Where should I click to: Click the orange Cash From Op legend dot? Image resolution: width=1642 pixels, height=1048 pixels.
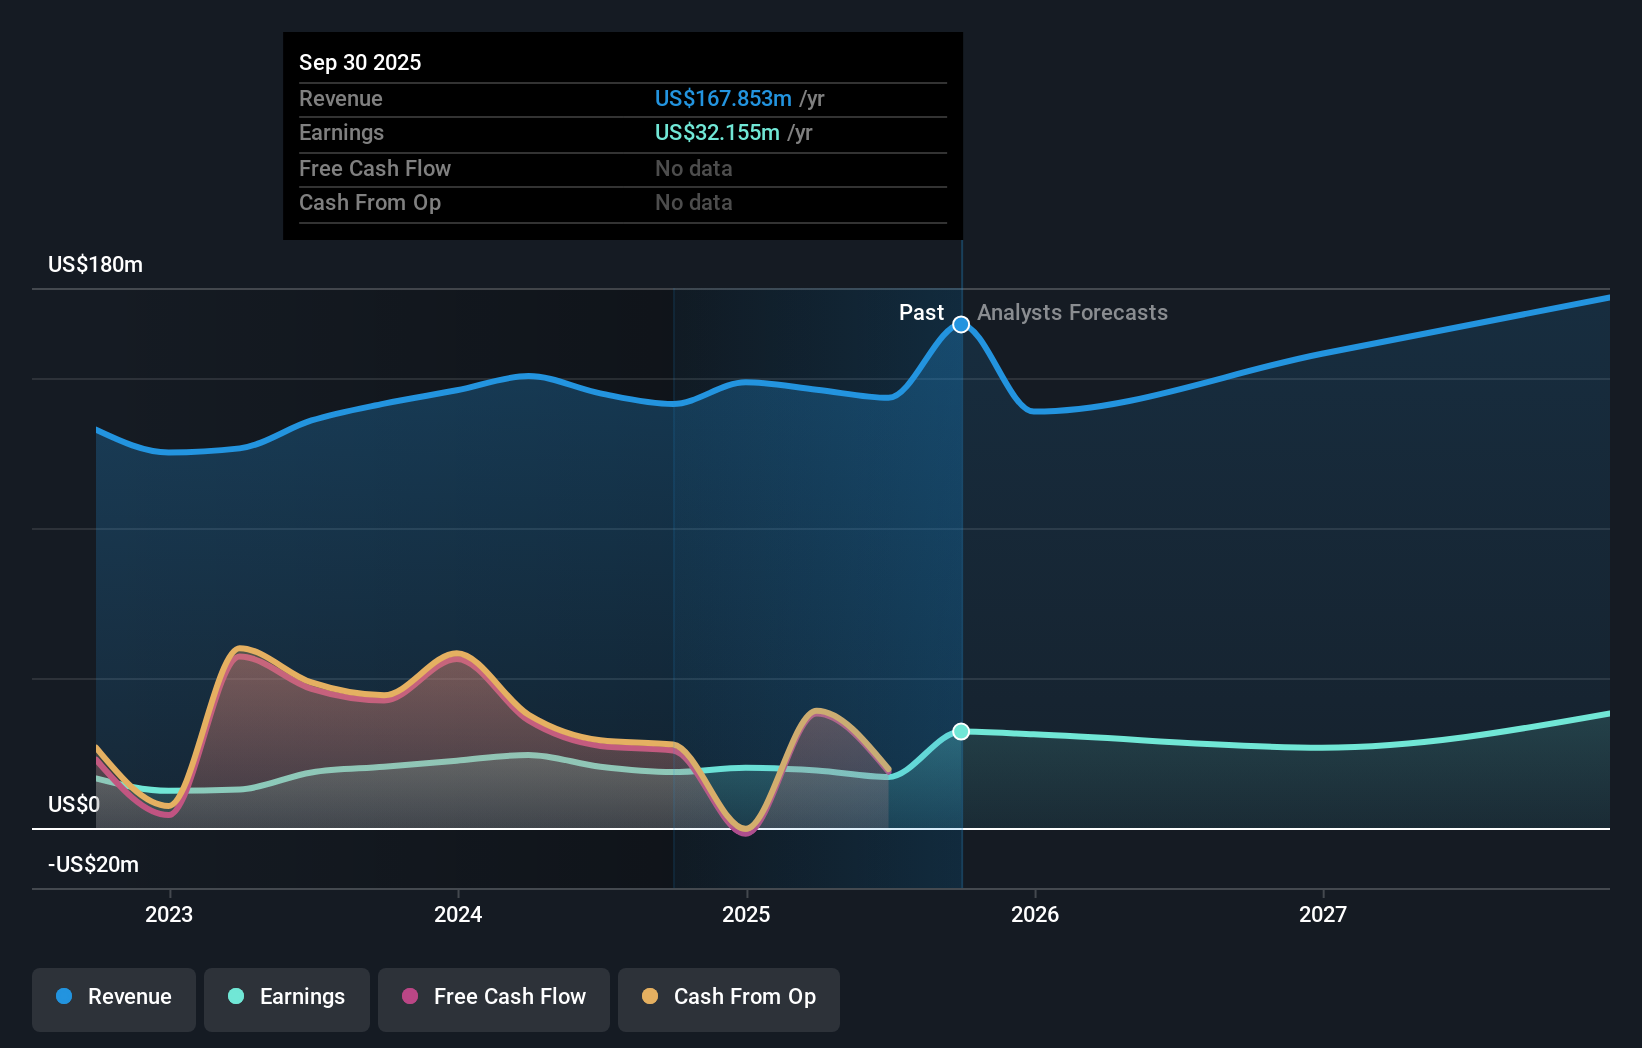pos(651,997)
